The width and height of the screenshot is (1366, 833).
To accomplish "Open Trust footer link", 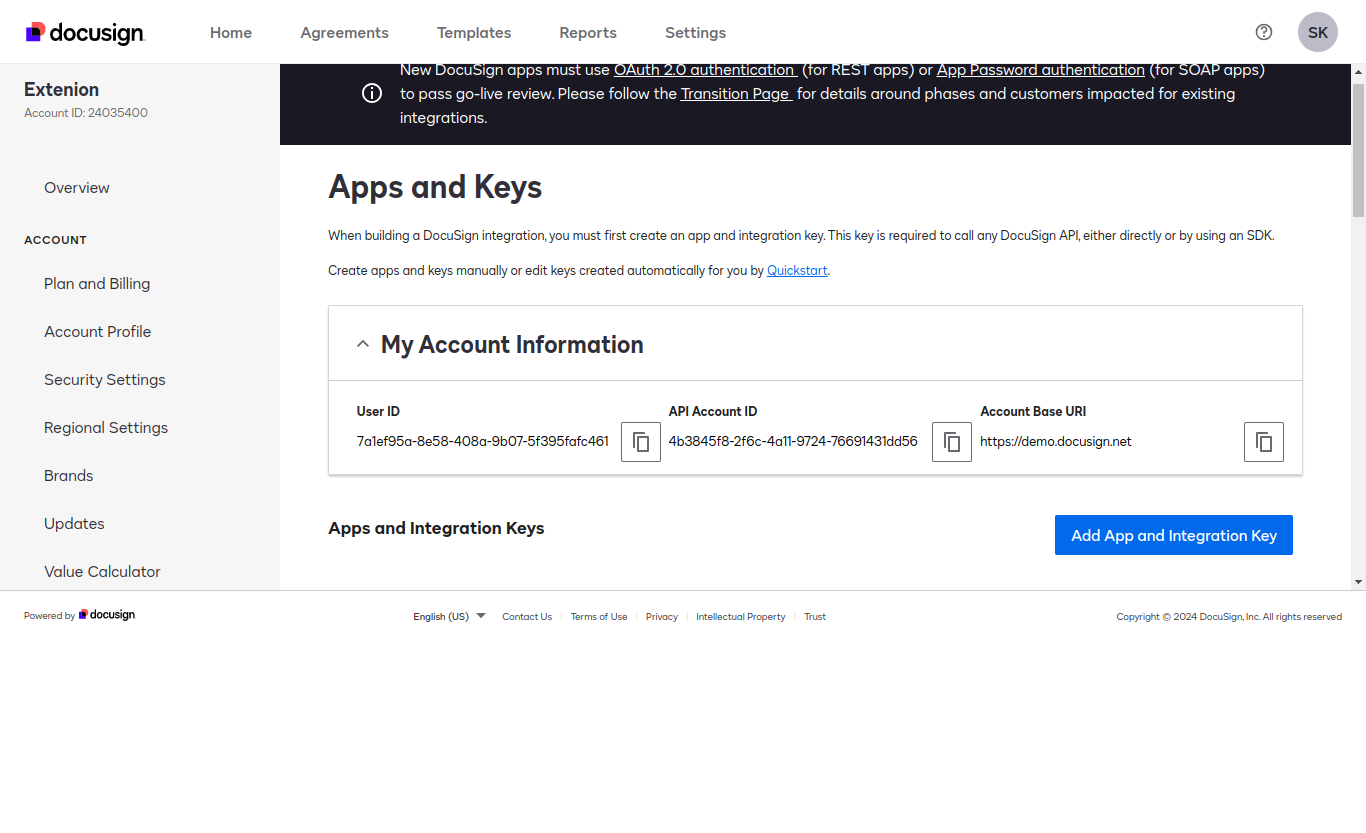I will 815,617.
